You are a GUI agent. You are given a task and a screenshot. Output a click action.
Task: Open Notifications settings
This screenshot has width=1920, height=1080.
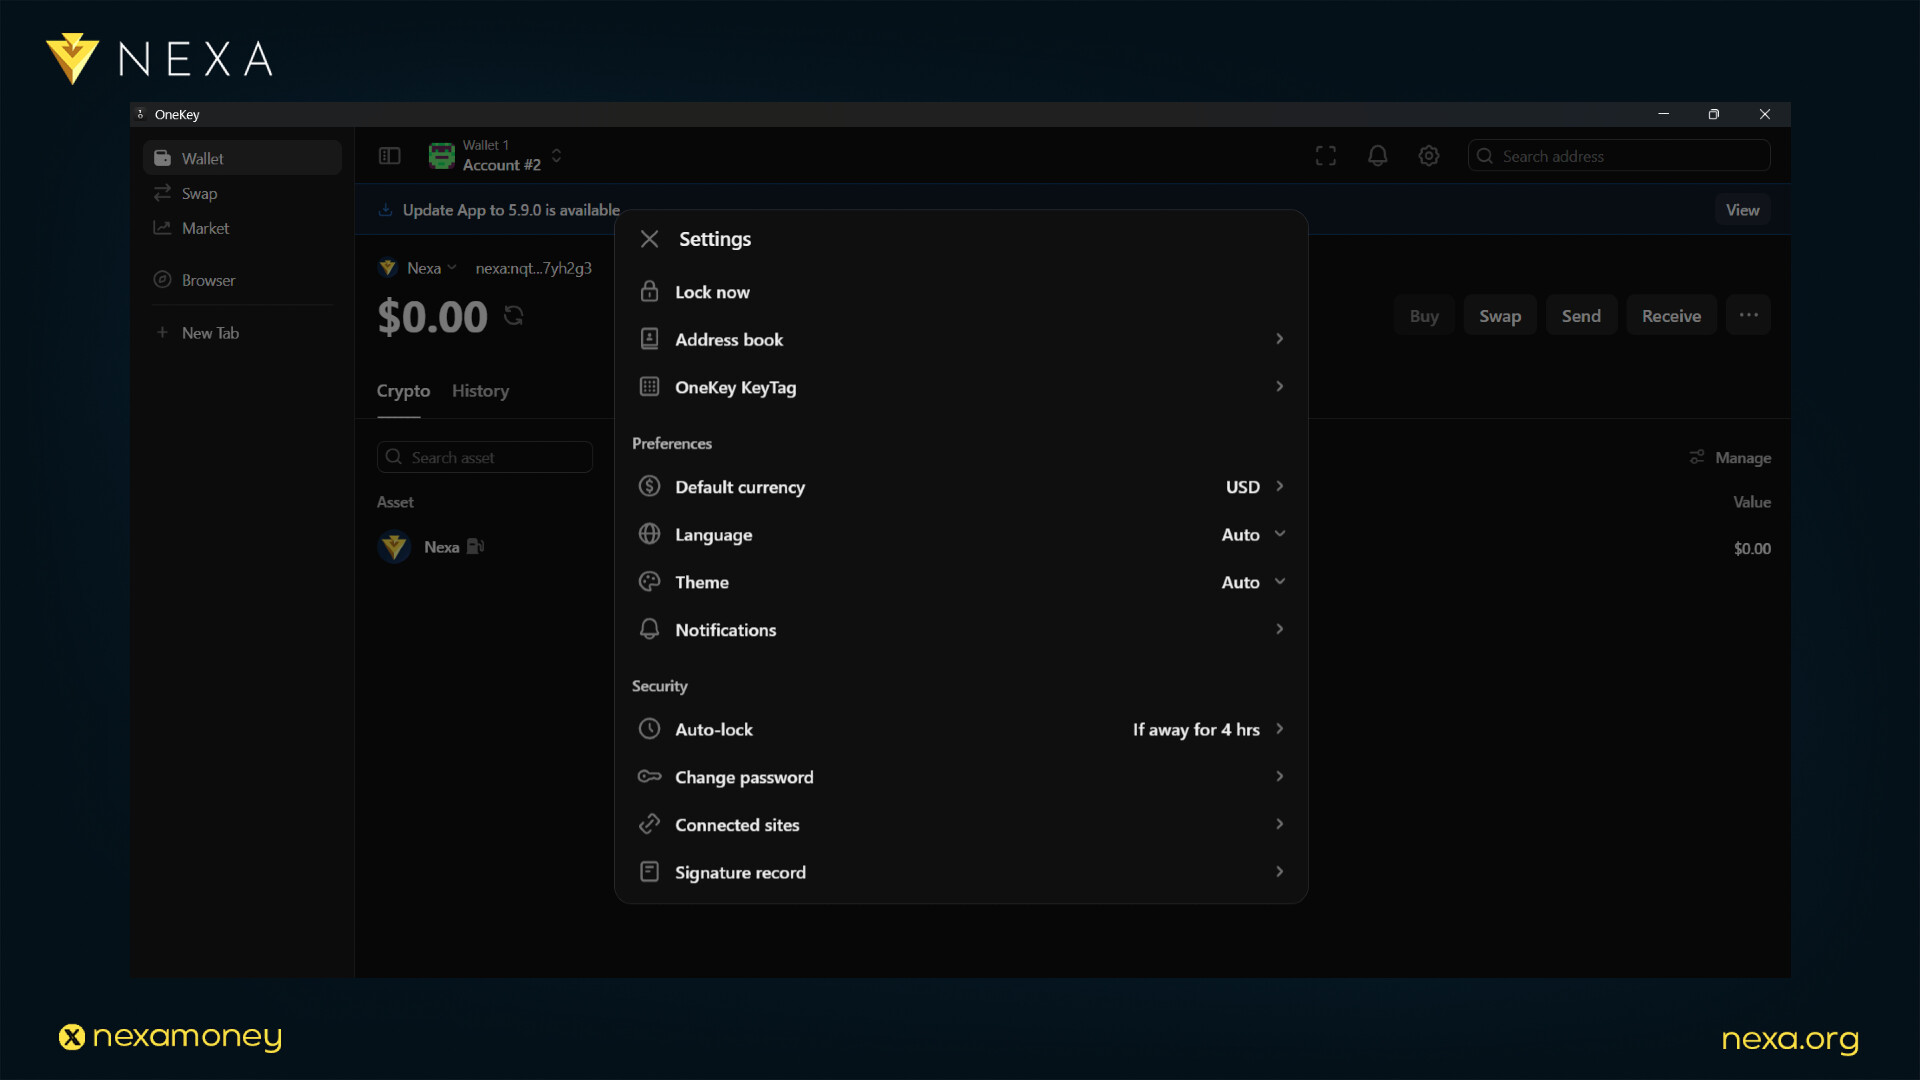click(960, 630)
